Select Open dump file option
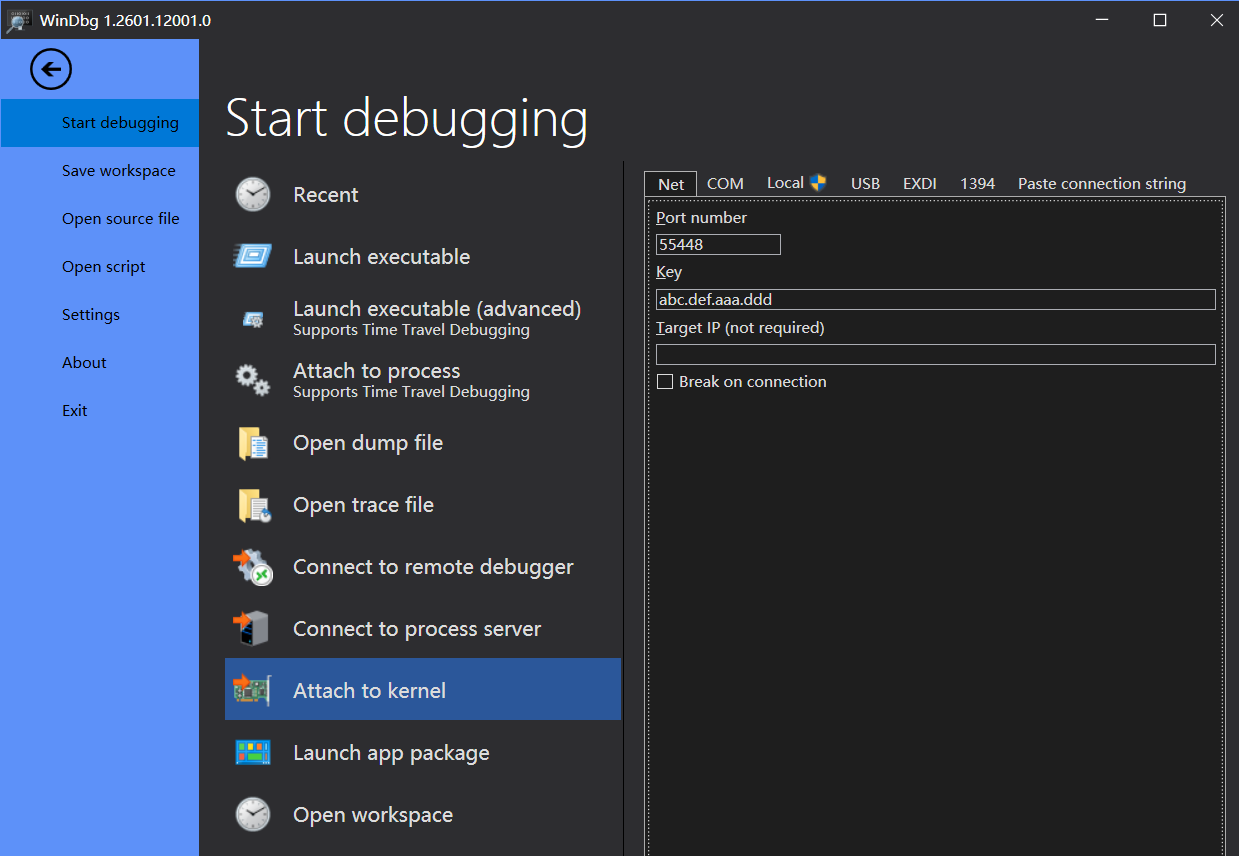This screenshot has height=856, width=1239. (423, 443)
